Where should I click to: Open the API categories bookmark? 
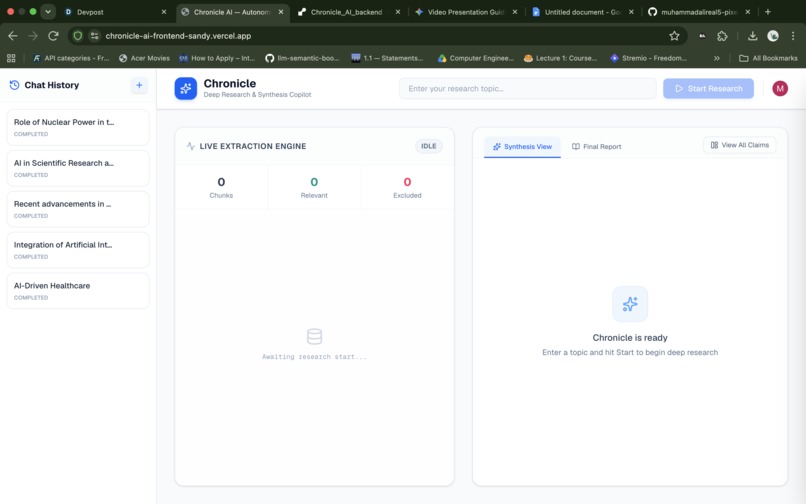(71, 58)
